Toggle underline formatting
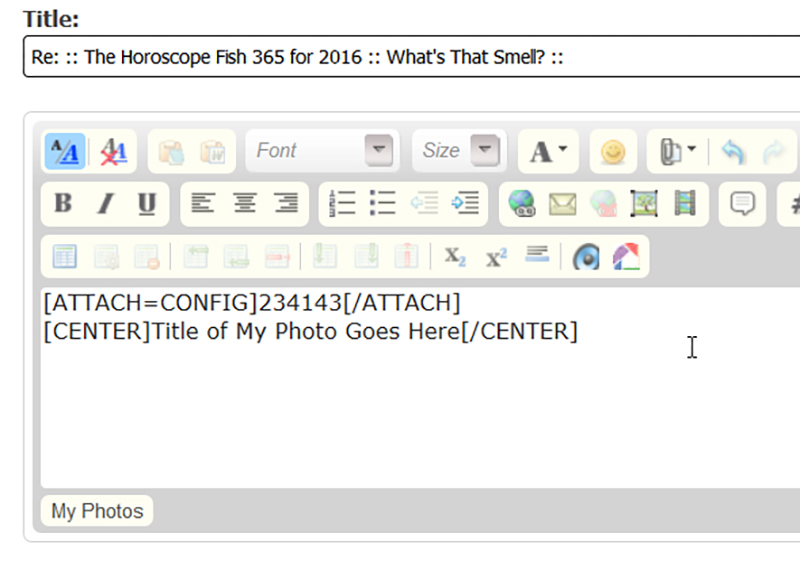Image resolution: width=800 pixels, height=571 pixels. pyautogui.click(x=147, y=204)
